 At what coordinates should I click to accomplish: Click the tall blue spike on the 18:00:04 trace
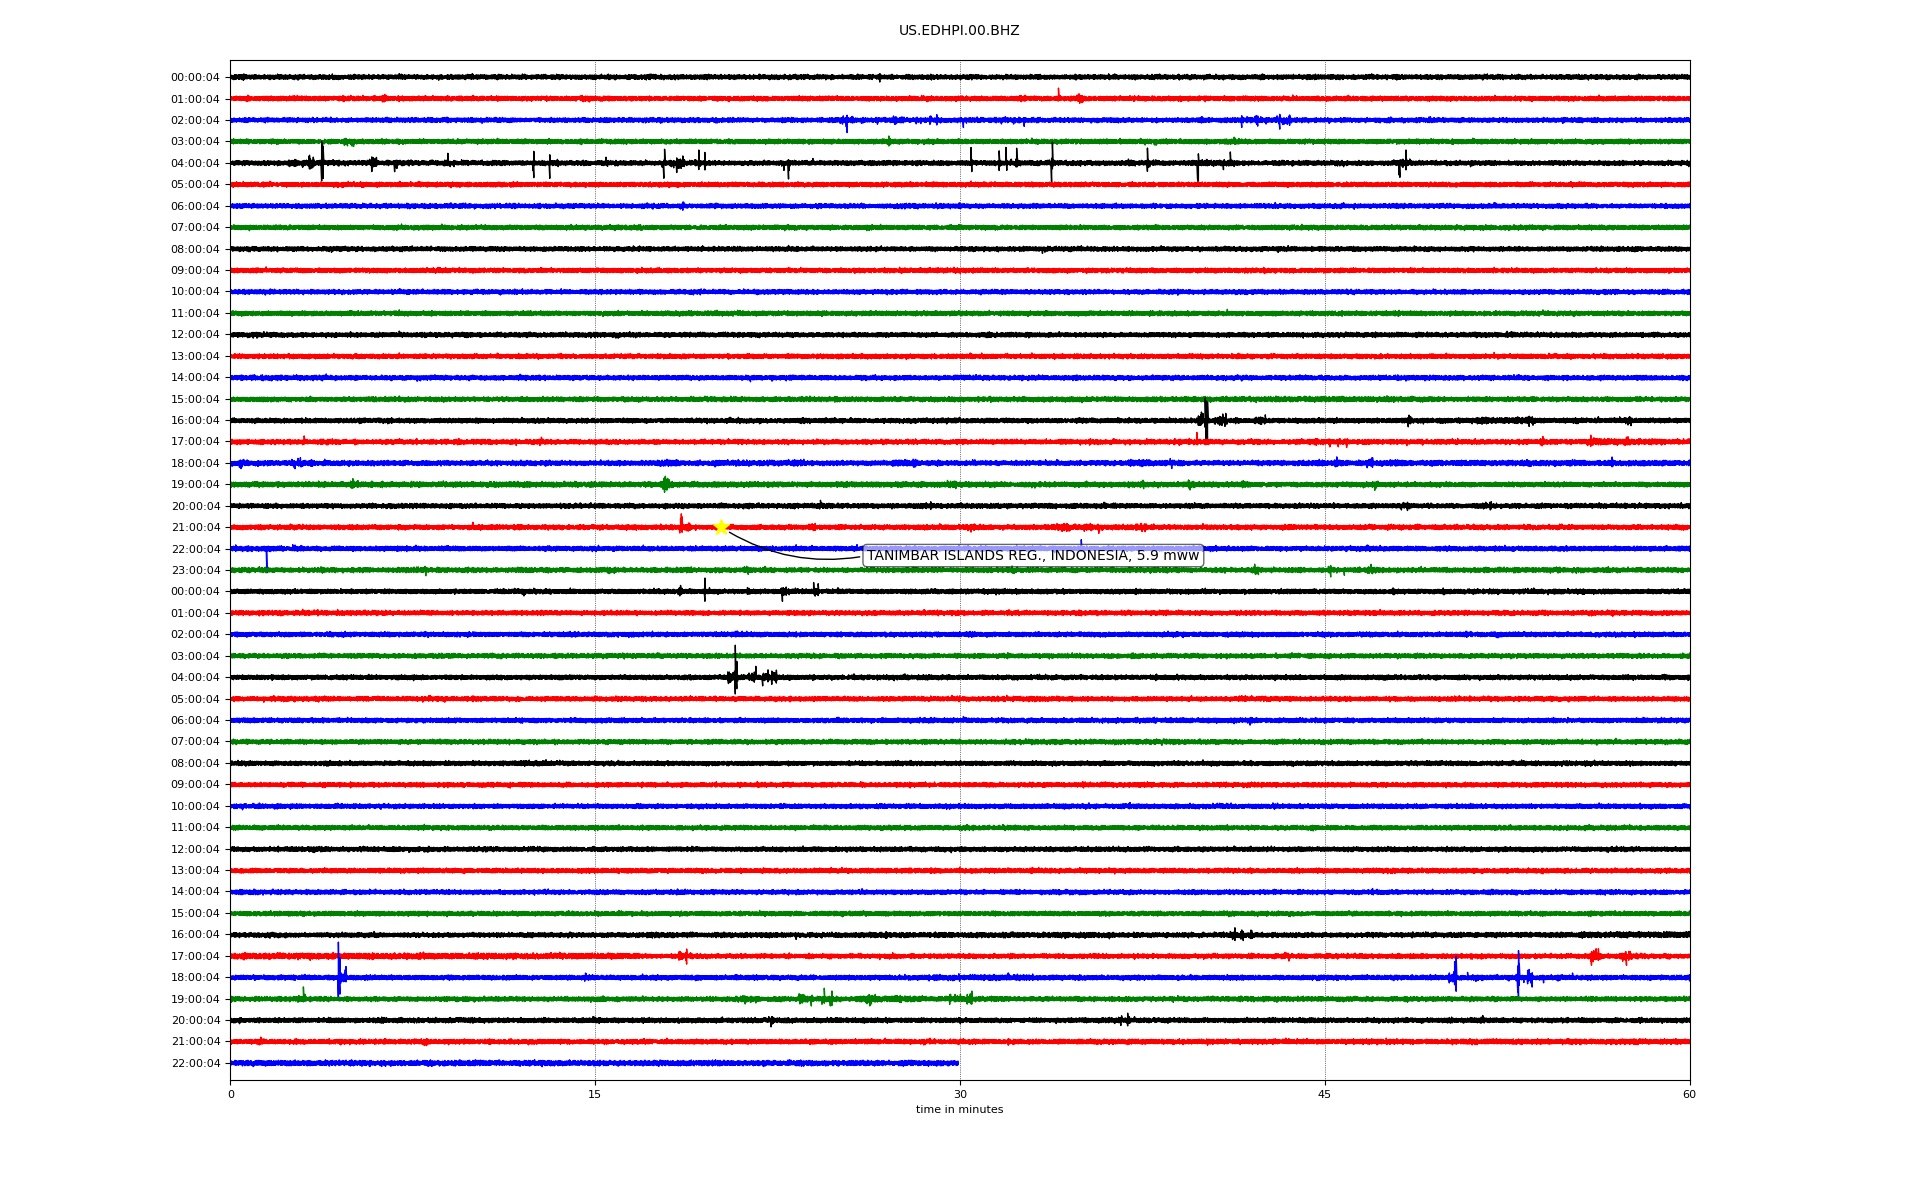(x=339, y=968)
